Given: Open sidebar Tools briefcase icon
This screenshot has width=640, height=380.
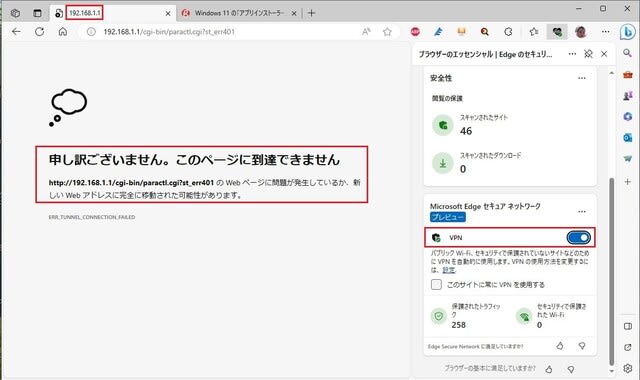Looking at the screenshot, I should tap(628, 75).
